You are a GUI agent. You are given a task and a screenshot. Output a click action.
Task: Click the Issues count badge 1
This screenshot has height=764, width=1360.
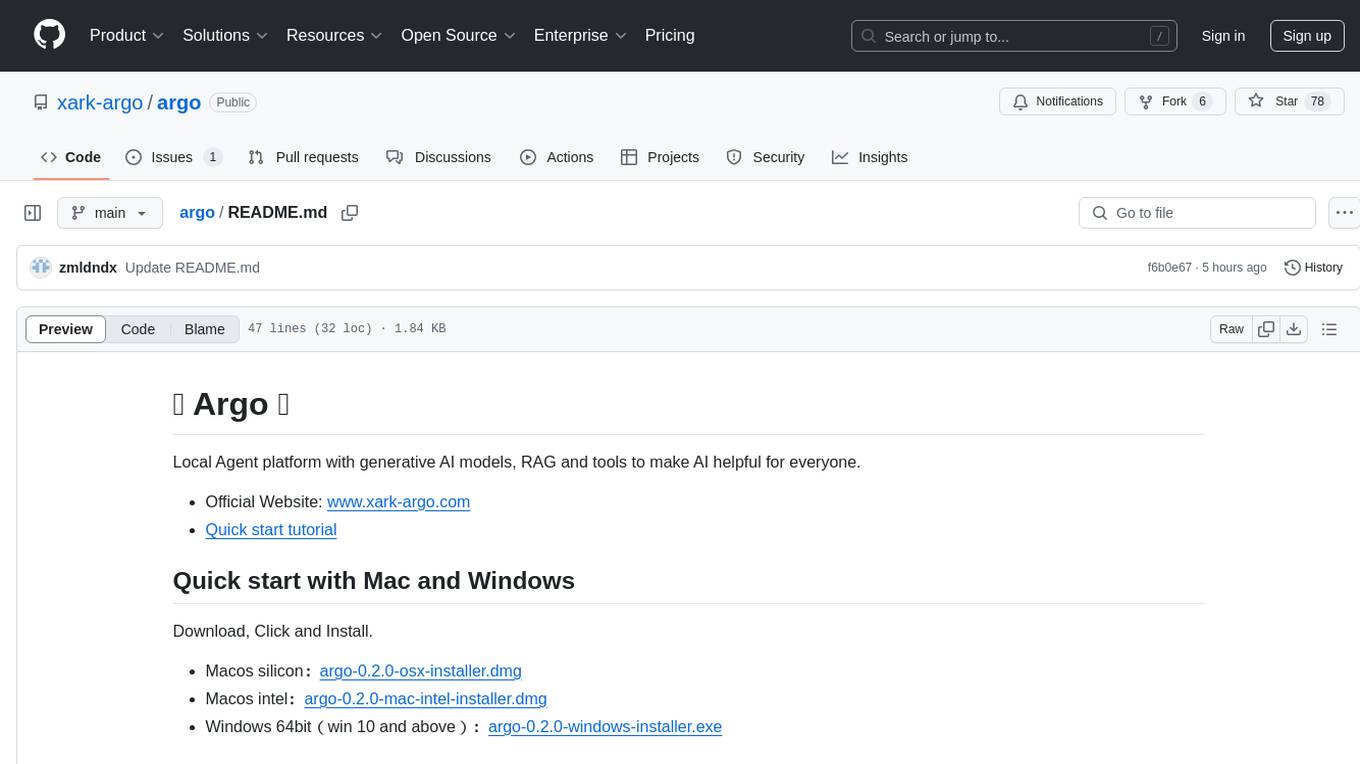click(212, 157)
